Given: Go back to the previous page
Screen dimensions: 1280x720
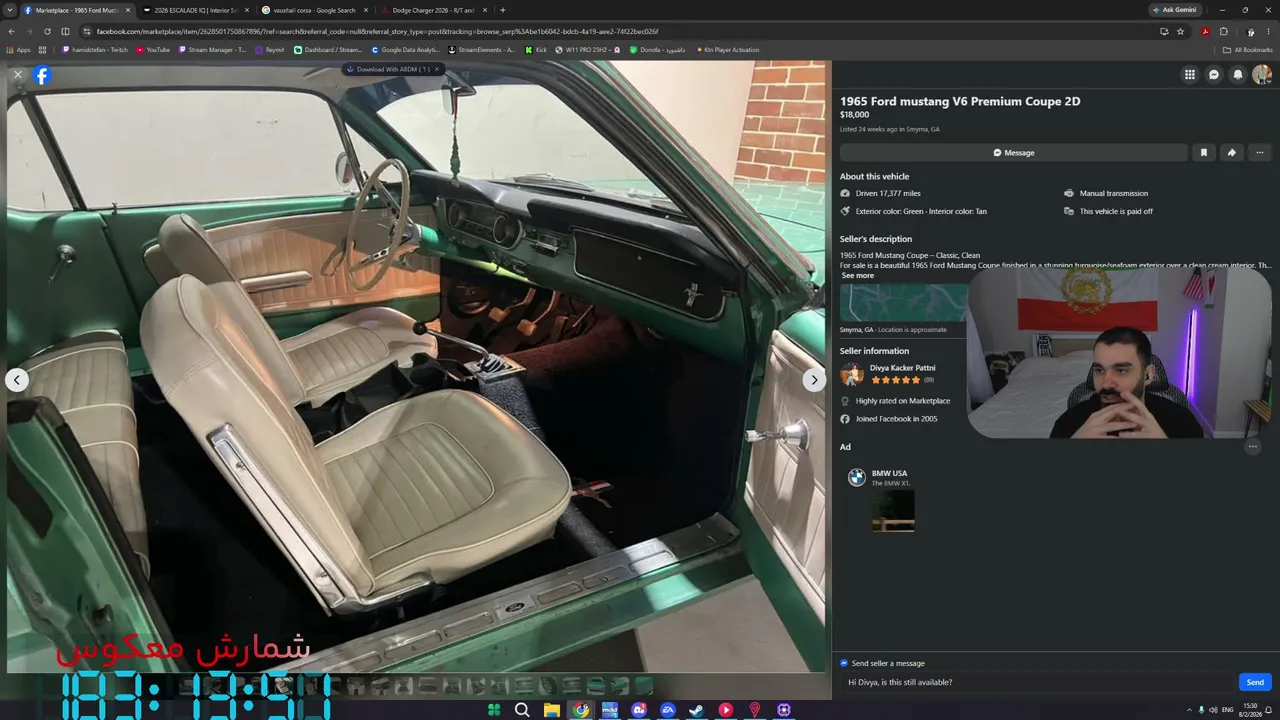Looking at the screenshot, I should click(x=12, y=31).
